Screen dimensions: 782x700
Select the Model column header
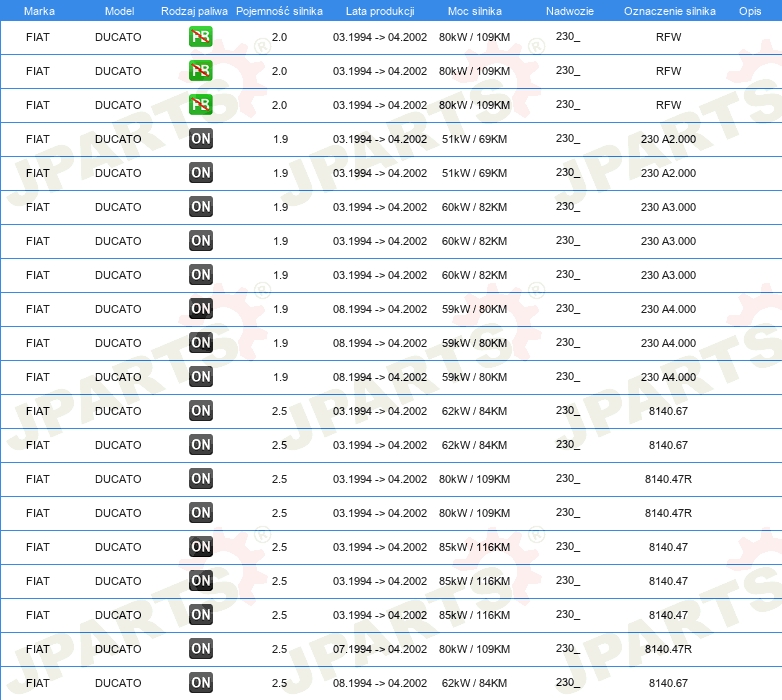119,11
